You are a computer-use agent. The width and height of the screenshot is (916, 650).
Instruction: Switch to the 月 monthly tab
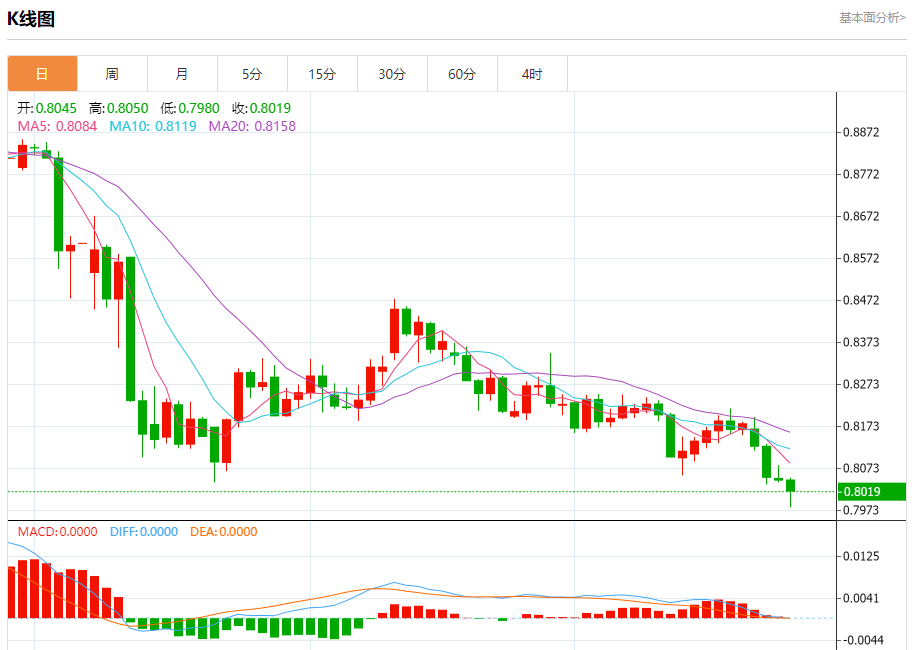pos(182,74)
